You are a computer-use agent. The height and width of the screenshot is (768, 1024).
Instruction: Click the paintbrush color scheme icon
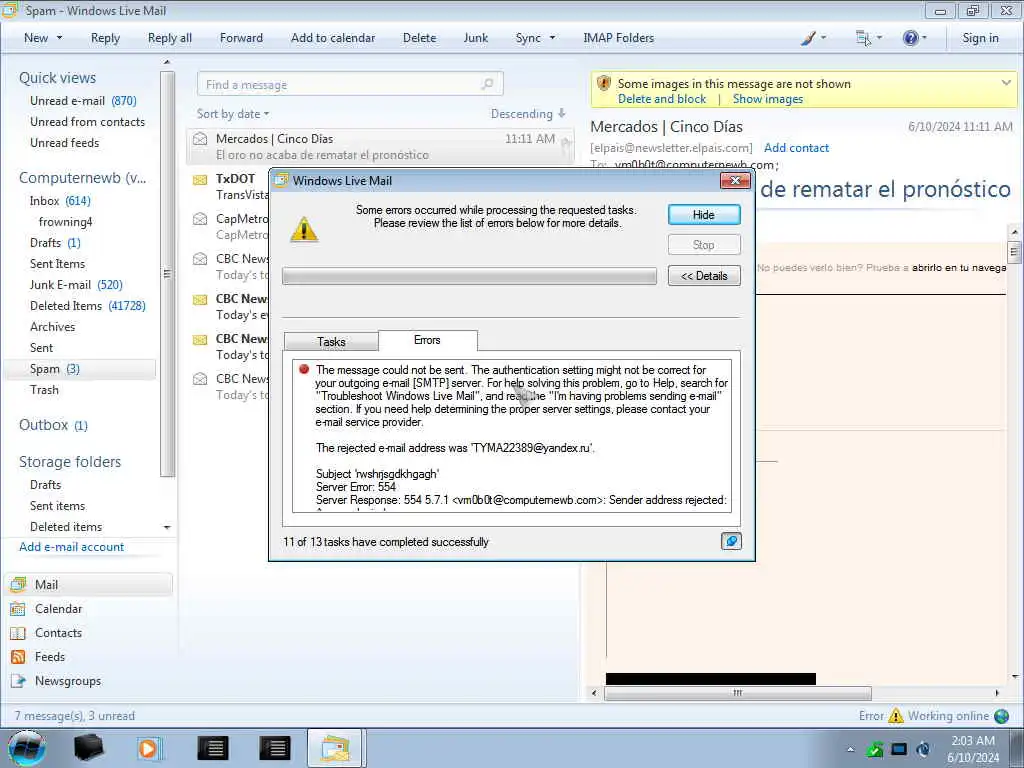pos(808,38)
